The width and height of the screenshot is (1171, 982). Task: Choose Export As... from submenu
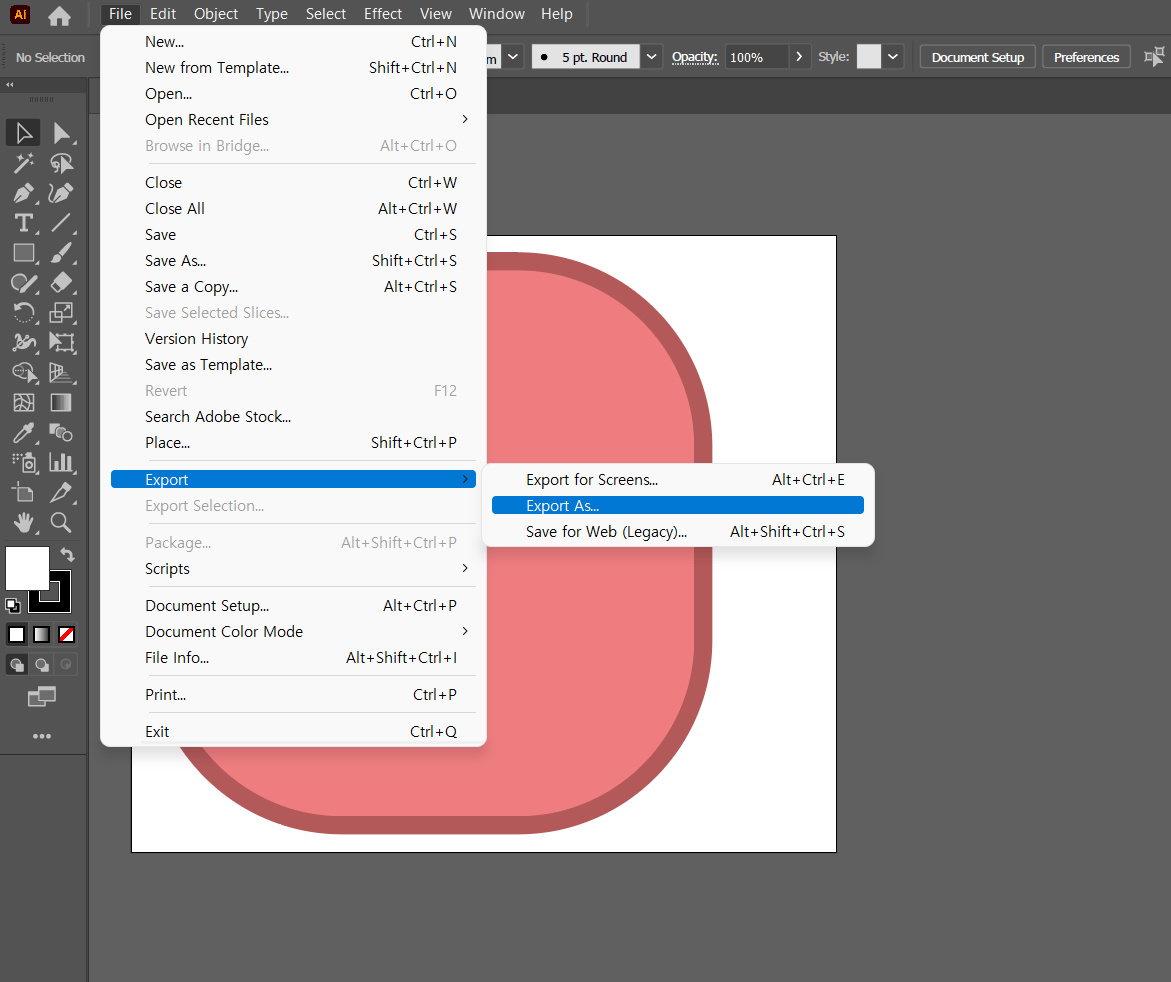tap(677, 506)
